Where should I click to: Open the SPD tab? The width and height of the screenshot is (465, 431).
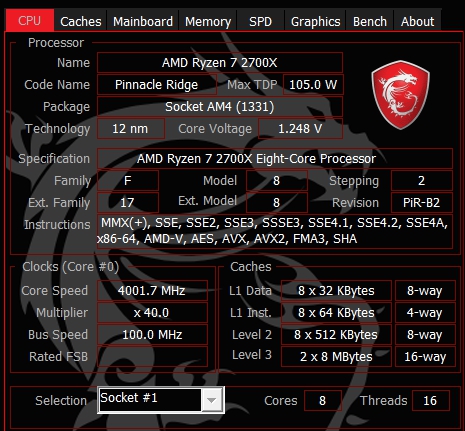[261, 21]
